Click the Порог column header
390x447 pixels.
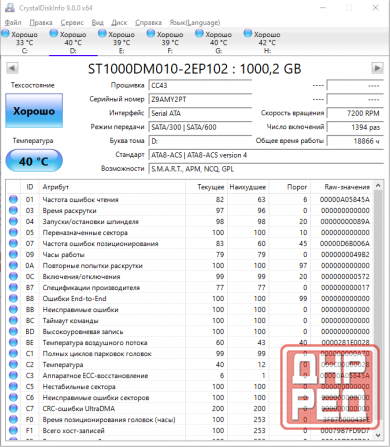(290, 187)
